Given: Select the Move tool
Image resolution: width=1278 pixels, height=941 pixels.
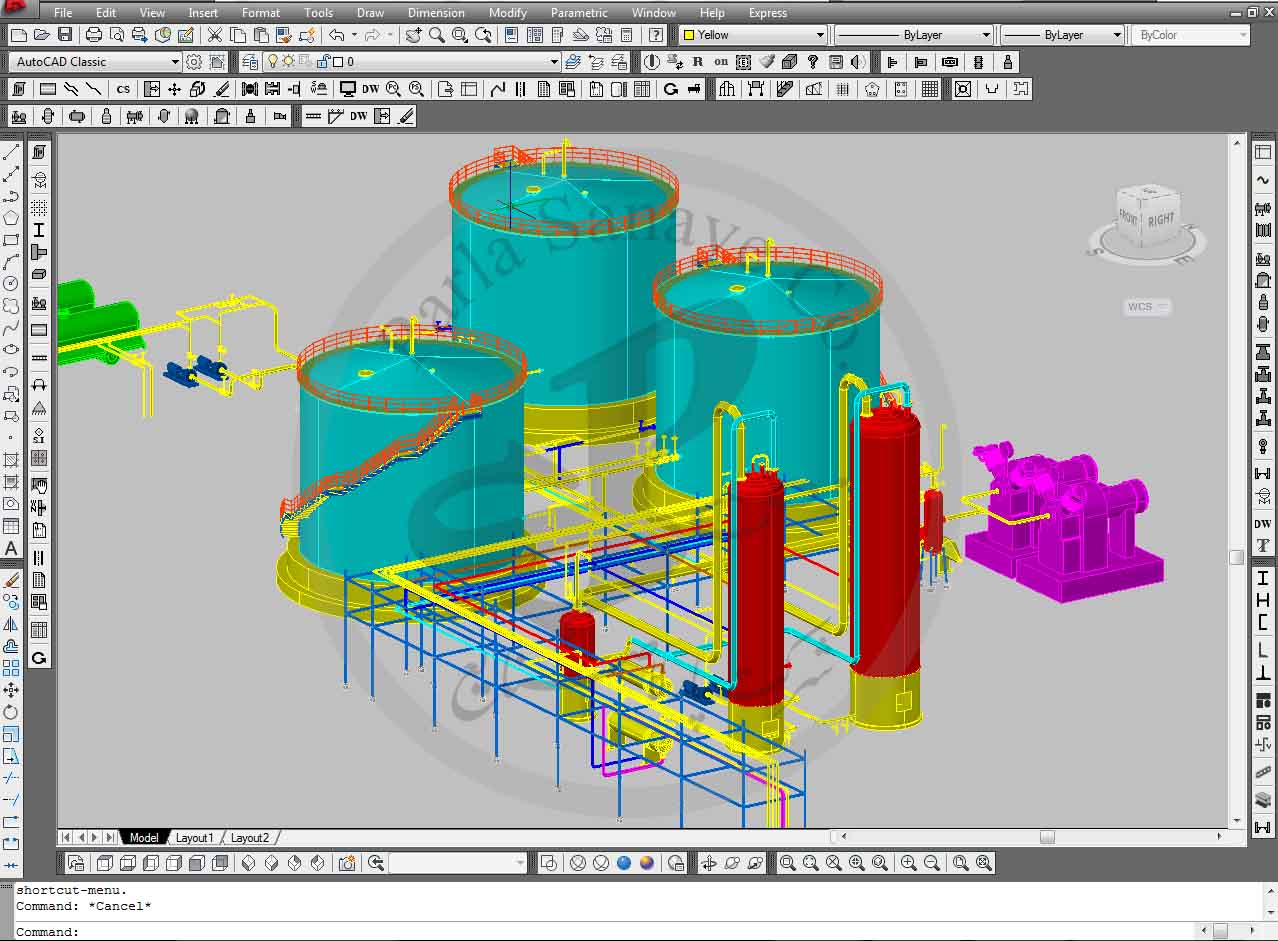Looking at the screenshot, I should pyautogui.click(x=11, y=690).
